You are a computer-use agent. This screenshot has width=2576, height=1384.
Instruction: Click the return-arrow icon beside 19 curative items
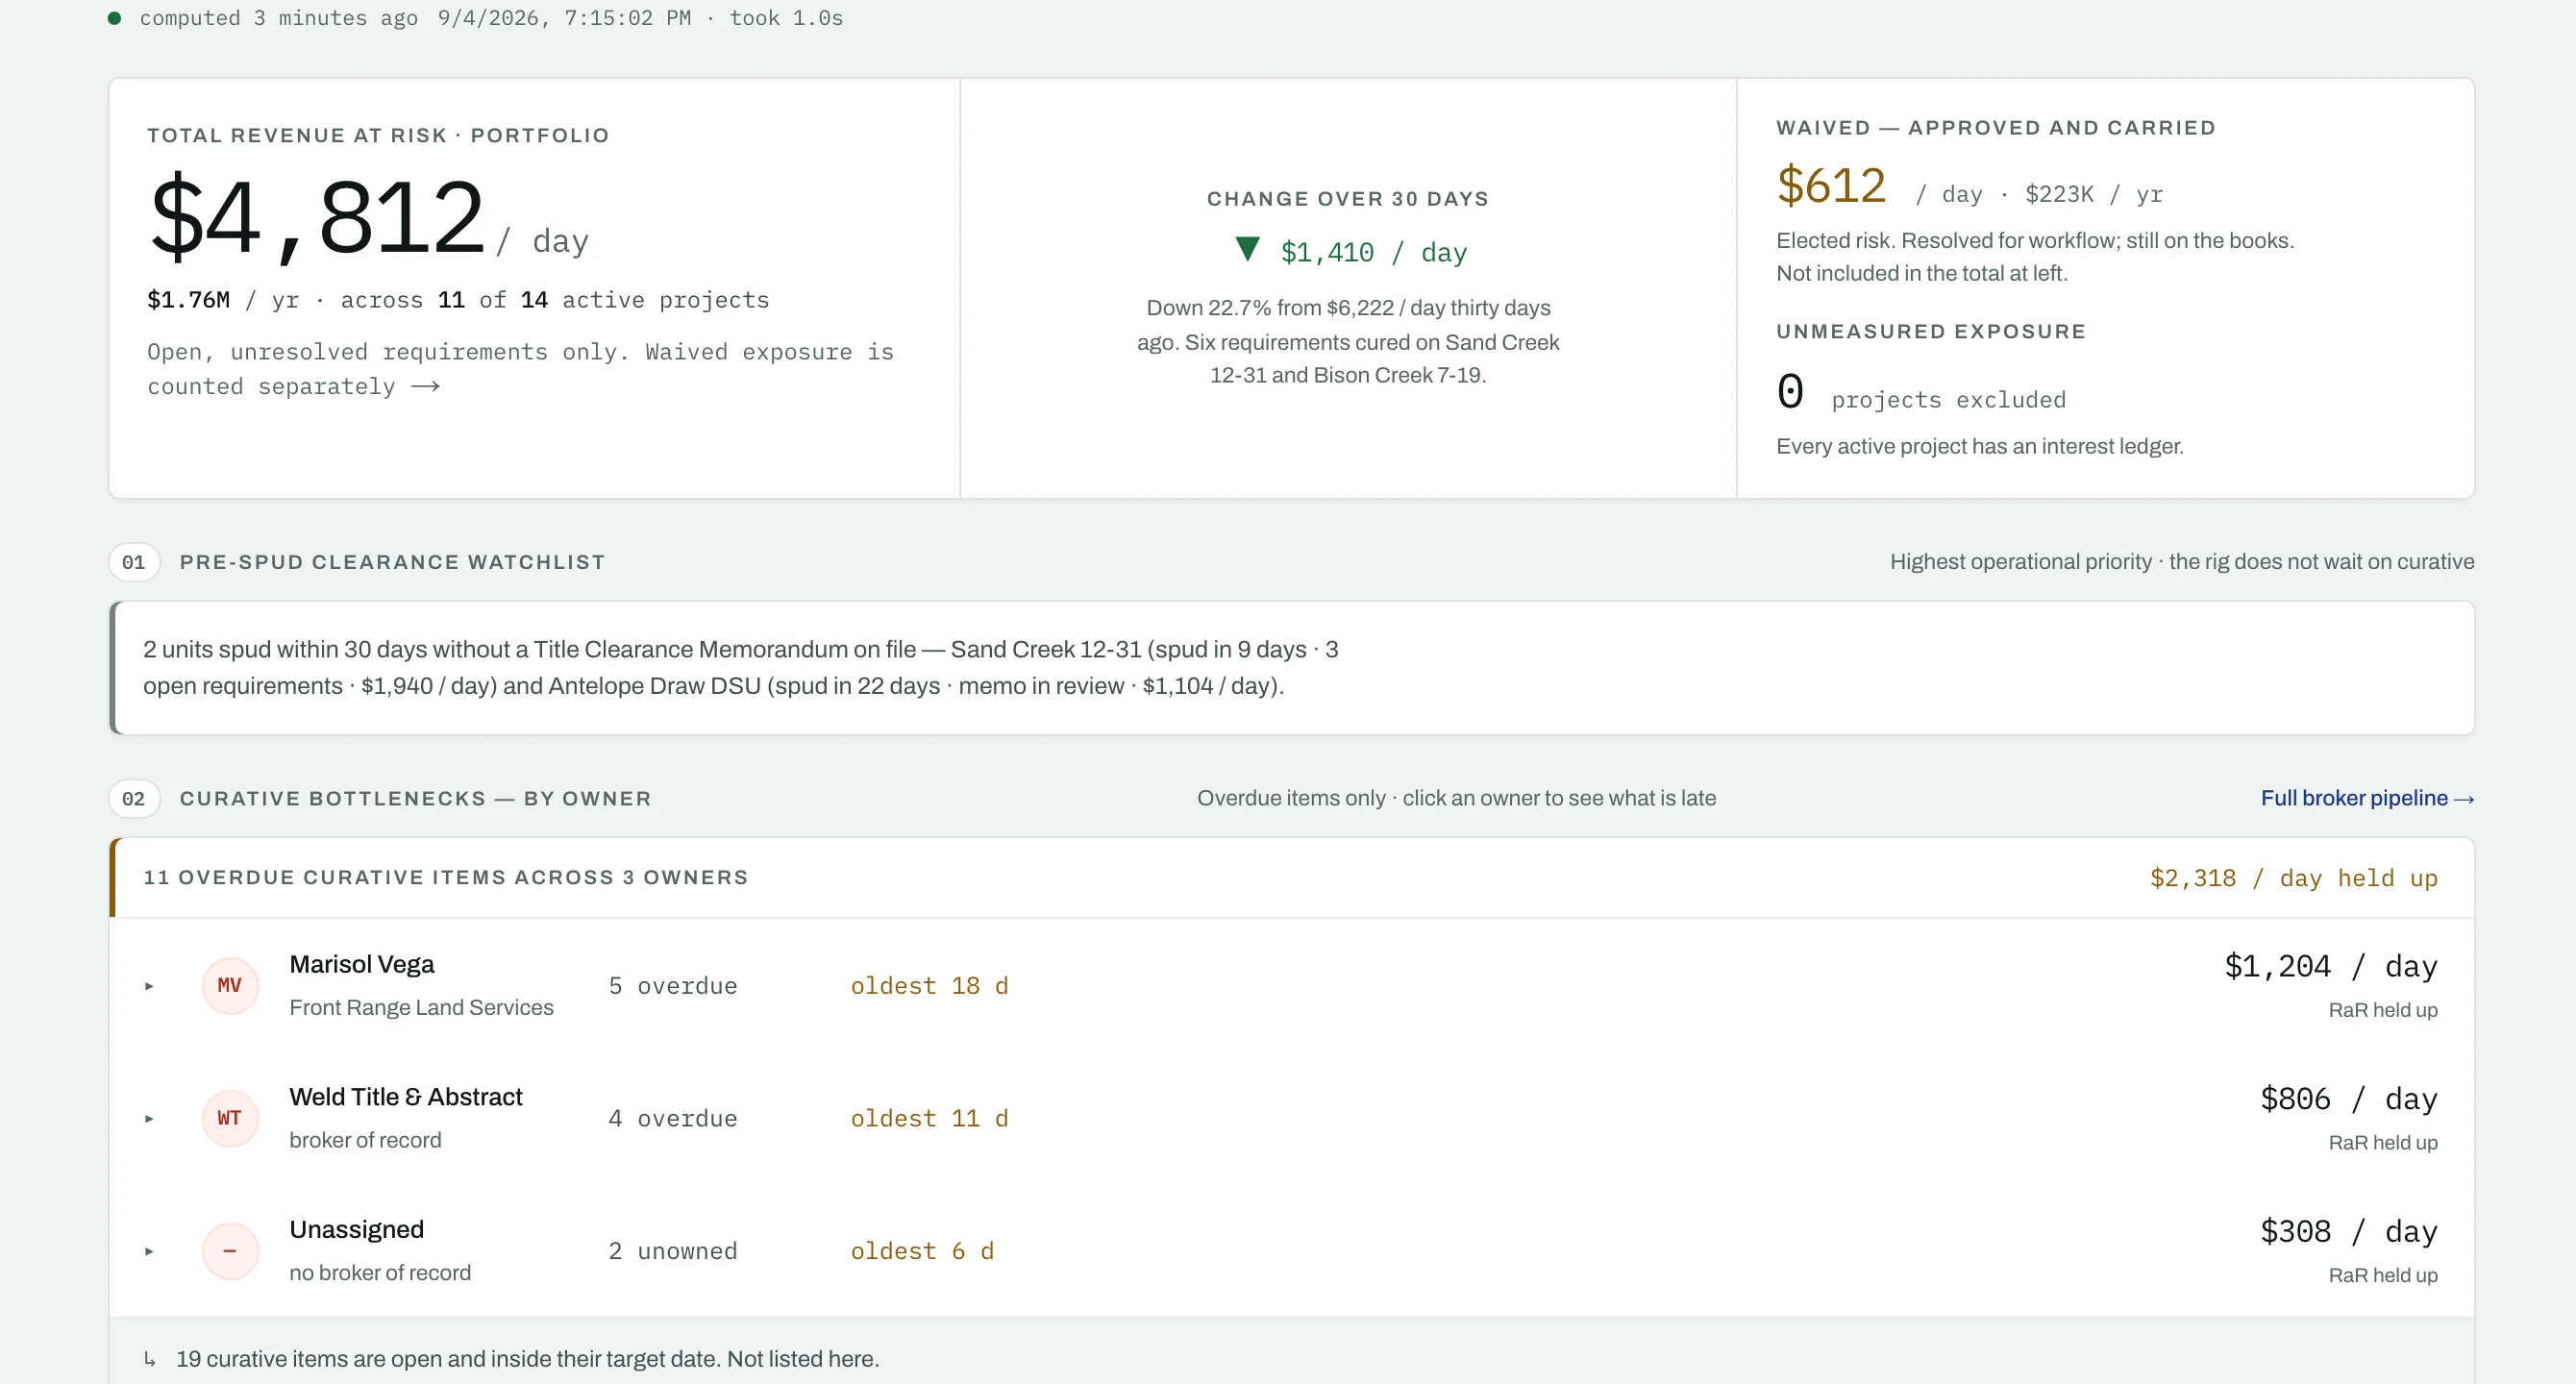(x=150, y=1359)
